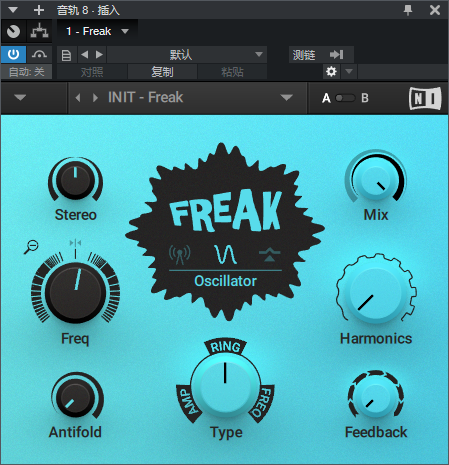The image size is (449, 465).
Task: Go to next host preset arrow
Action: click(99, 54)
